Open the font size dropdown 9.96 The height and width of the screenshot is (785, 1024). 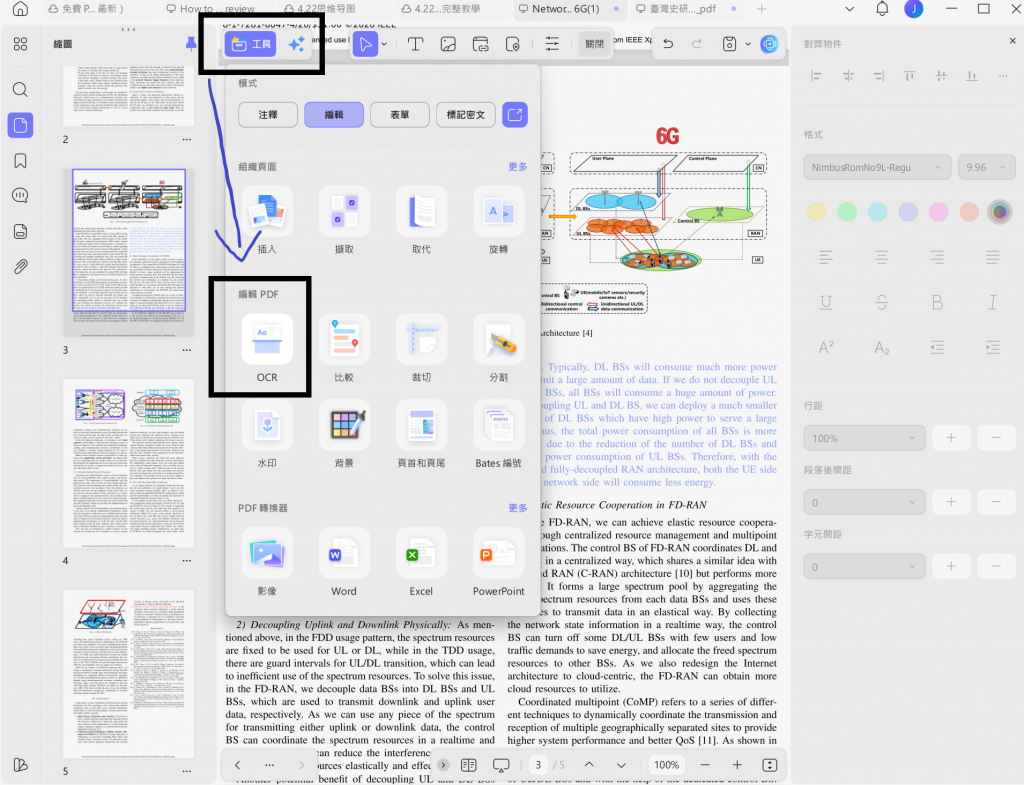click(x=986, y=167)
